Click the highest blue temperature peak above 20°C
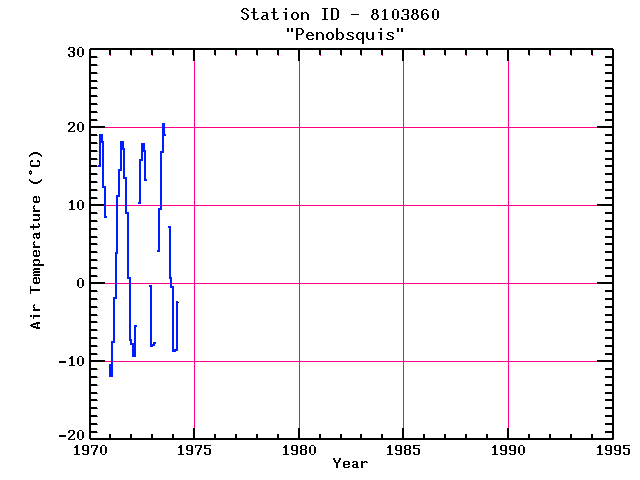Screen dimensions: 640x480 (x=163, y=125)
